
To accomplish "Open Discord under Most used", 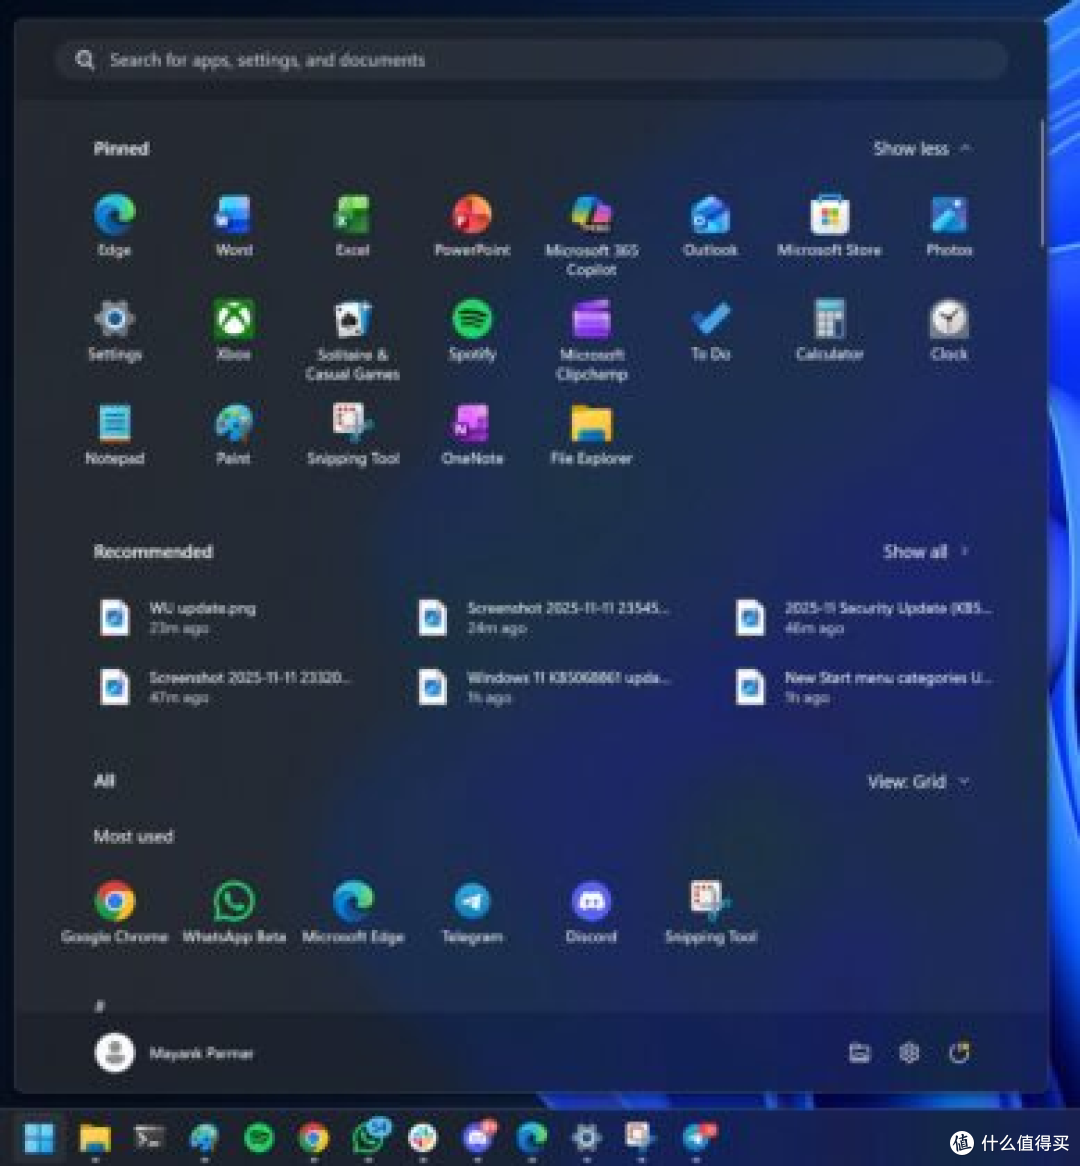I will click(x=591, y=912).
